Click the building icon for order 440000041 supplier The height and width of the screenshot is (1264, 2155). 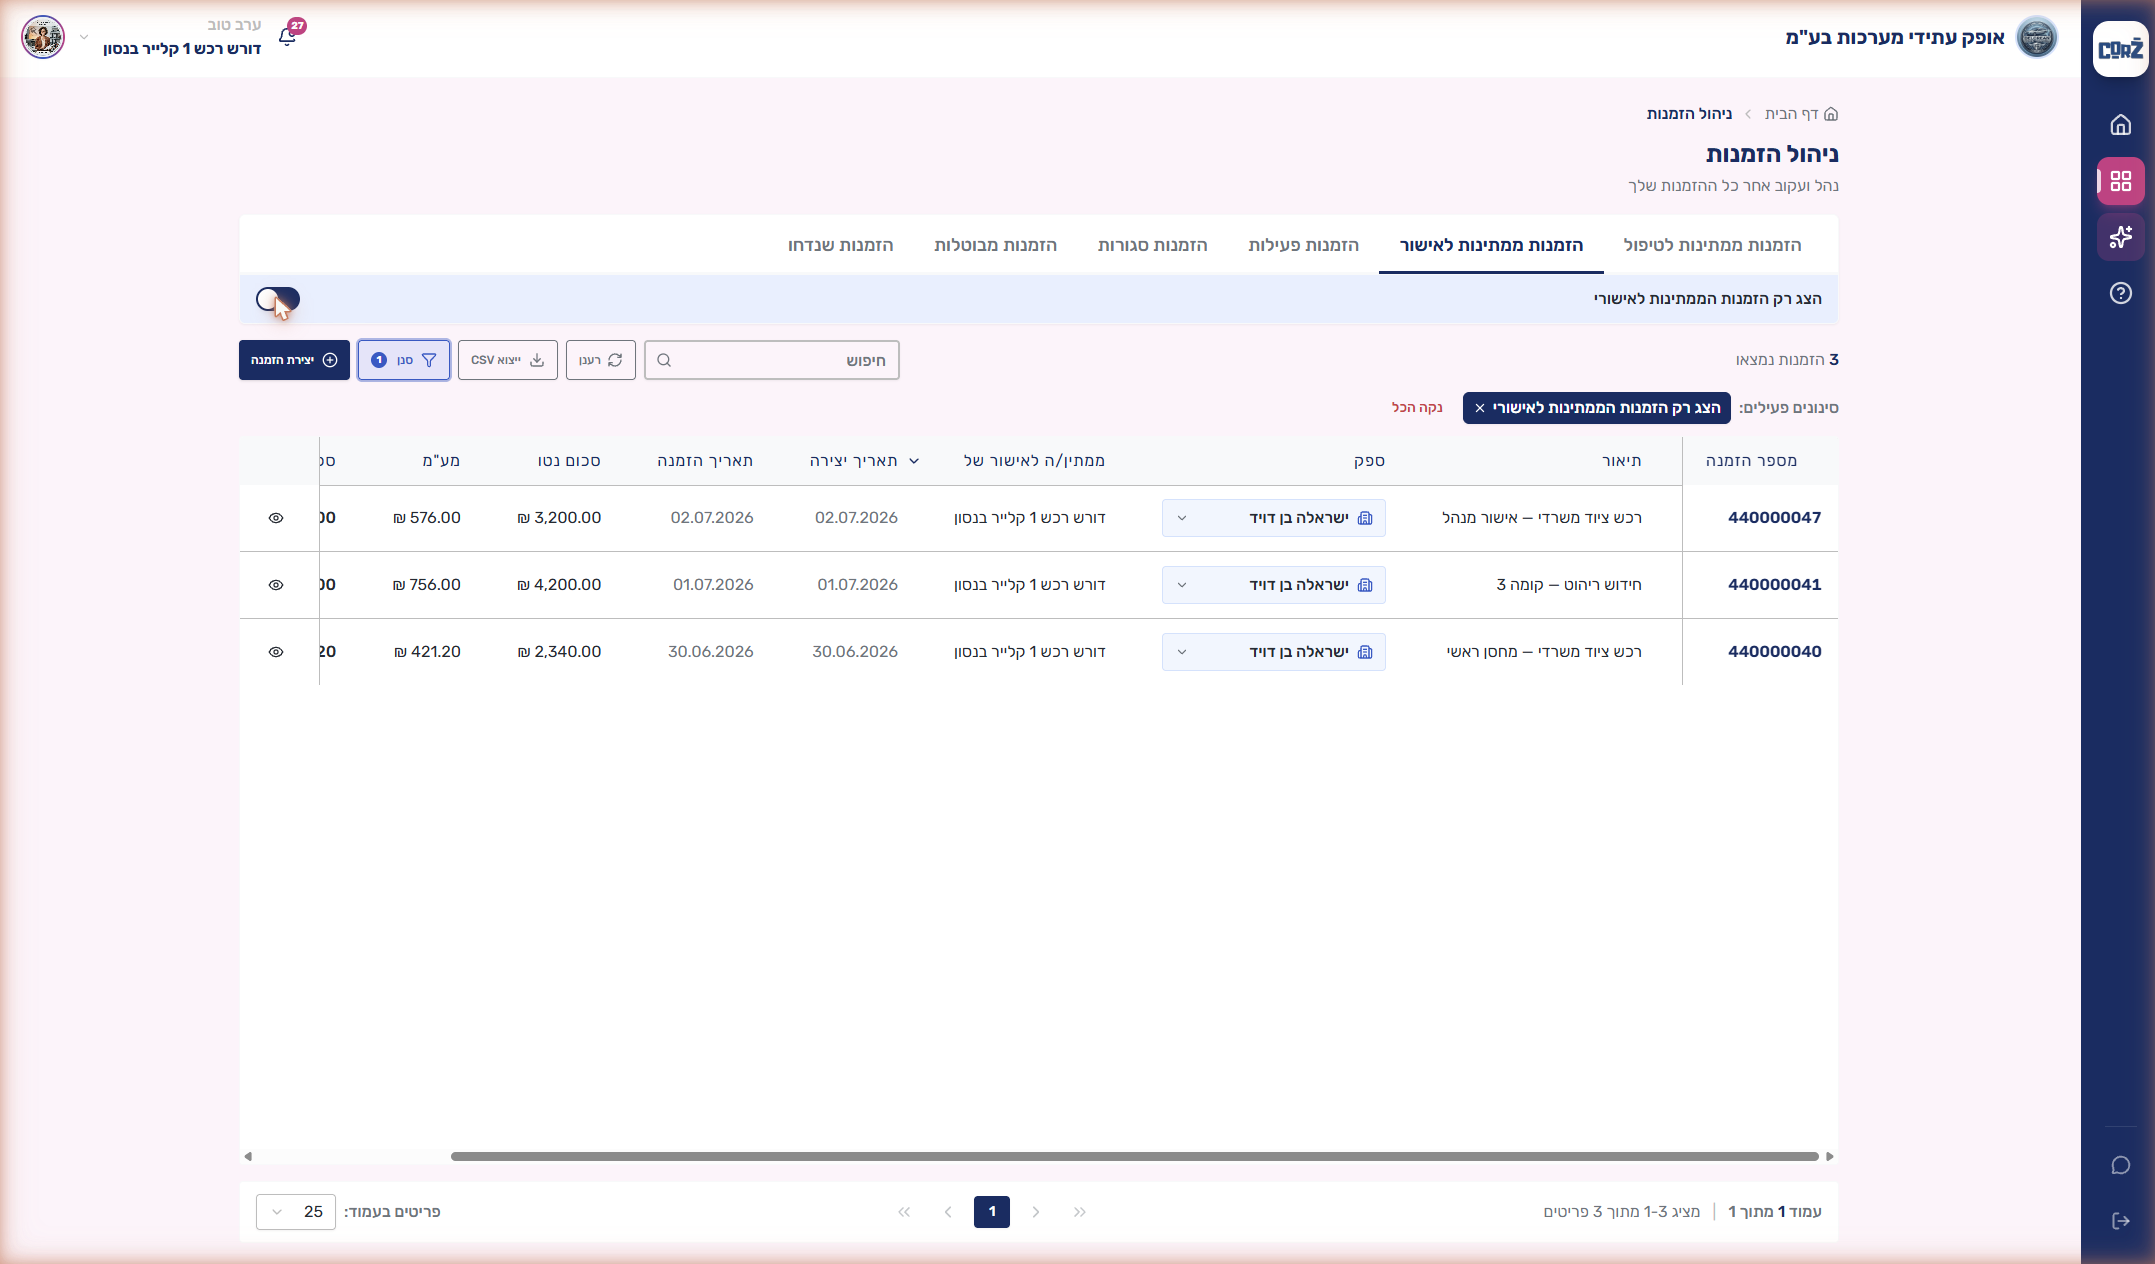coord(1365,585)
